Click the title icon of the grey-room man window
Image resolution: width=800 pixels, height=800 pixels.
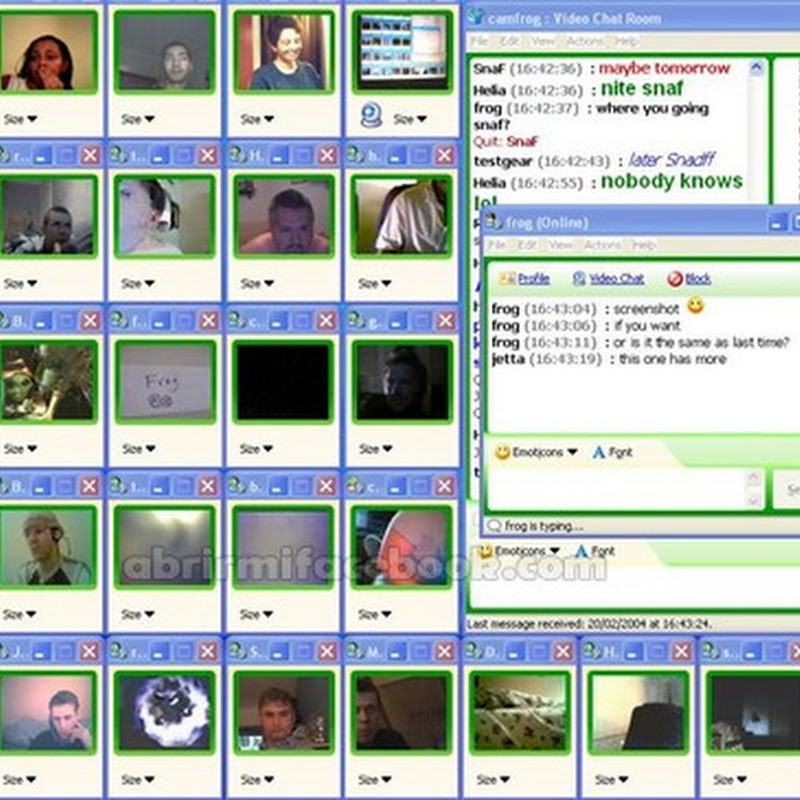point(5,155)
